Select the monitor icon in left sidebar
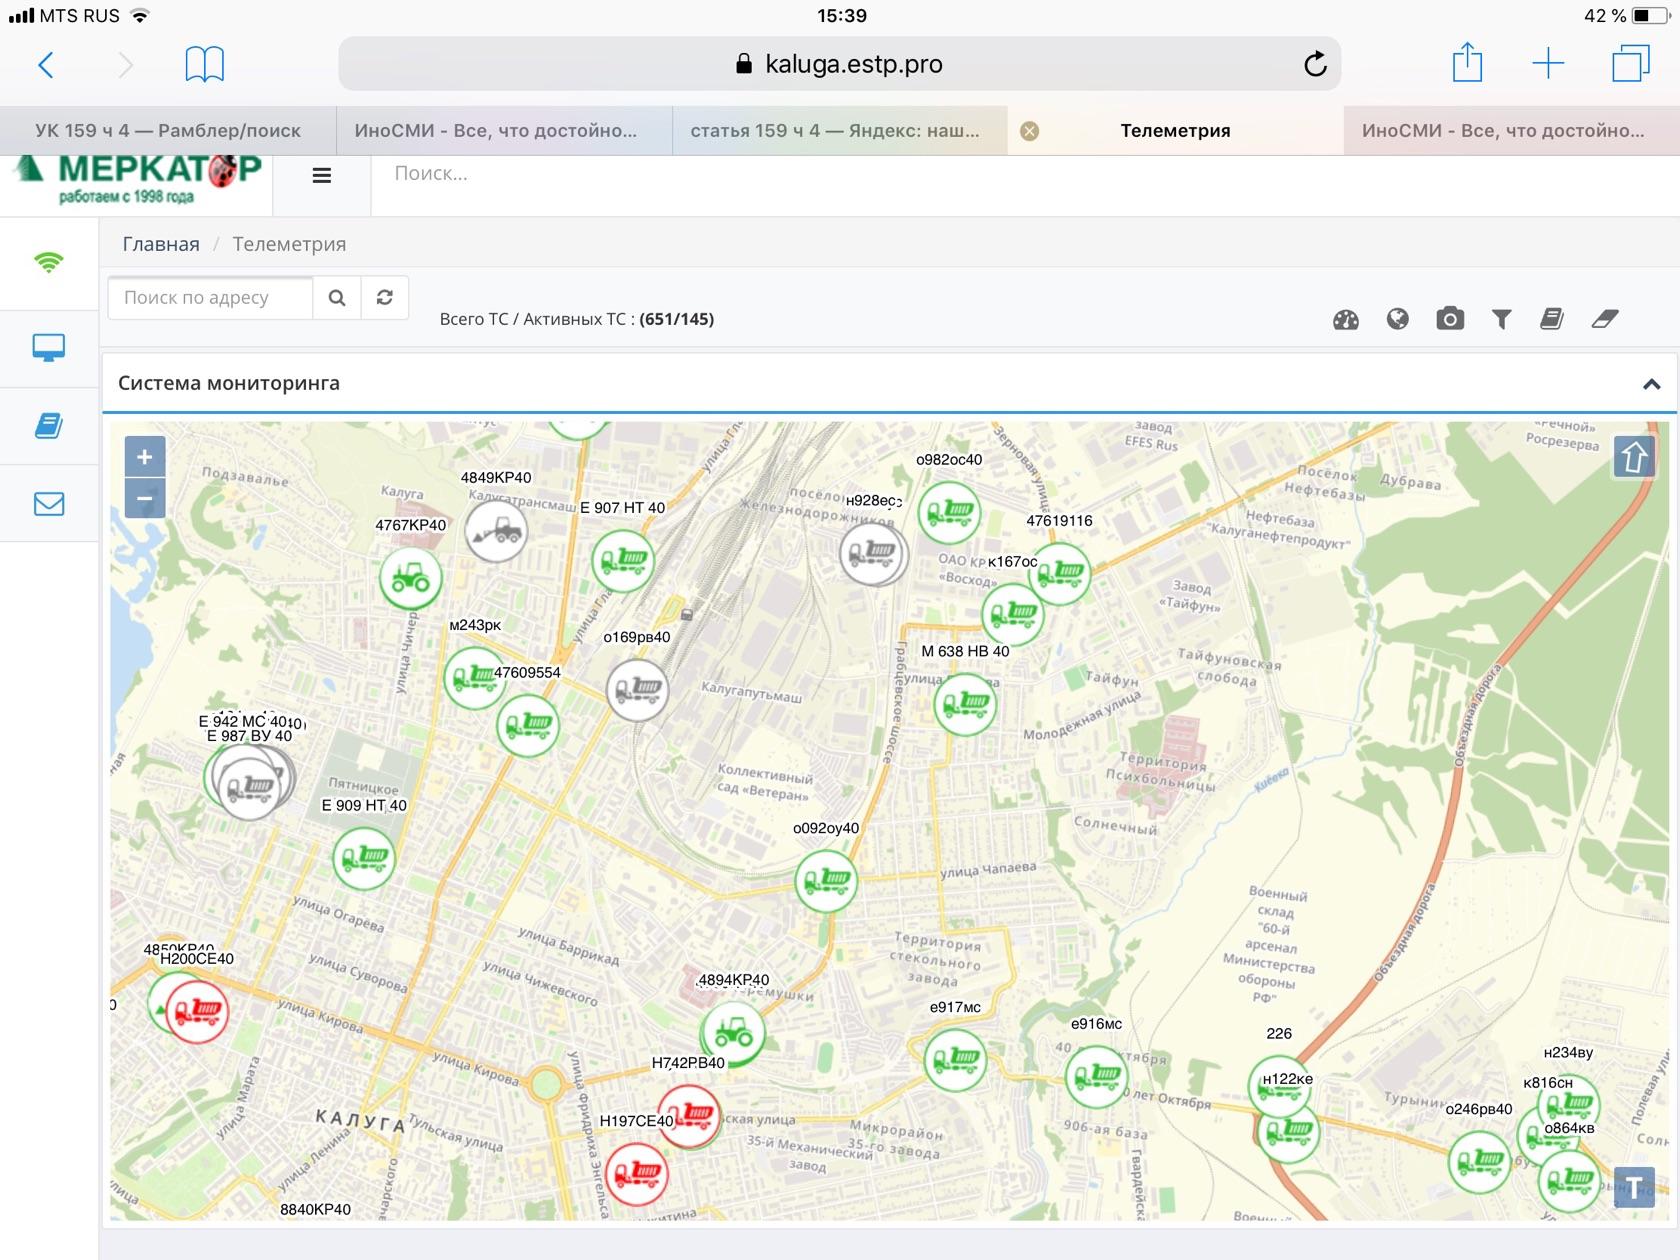The height and width of the screenshot is (1260, 1680). click(48, 348)
